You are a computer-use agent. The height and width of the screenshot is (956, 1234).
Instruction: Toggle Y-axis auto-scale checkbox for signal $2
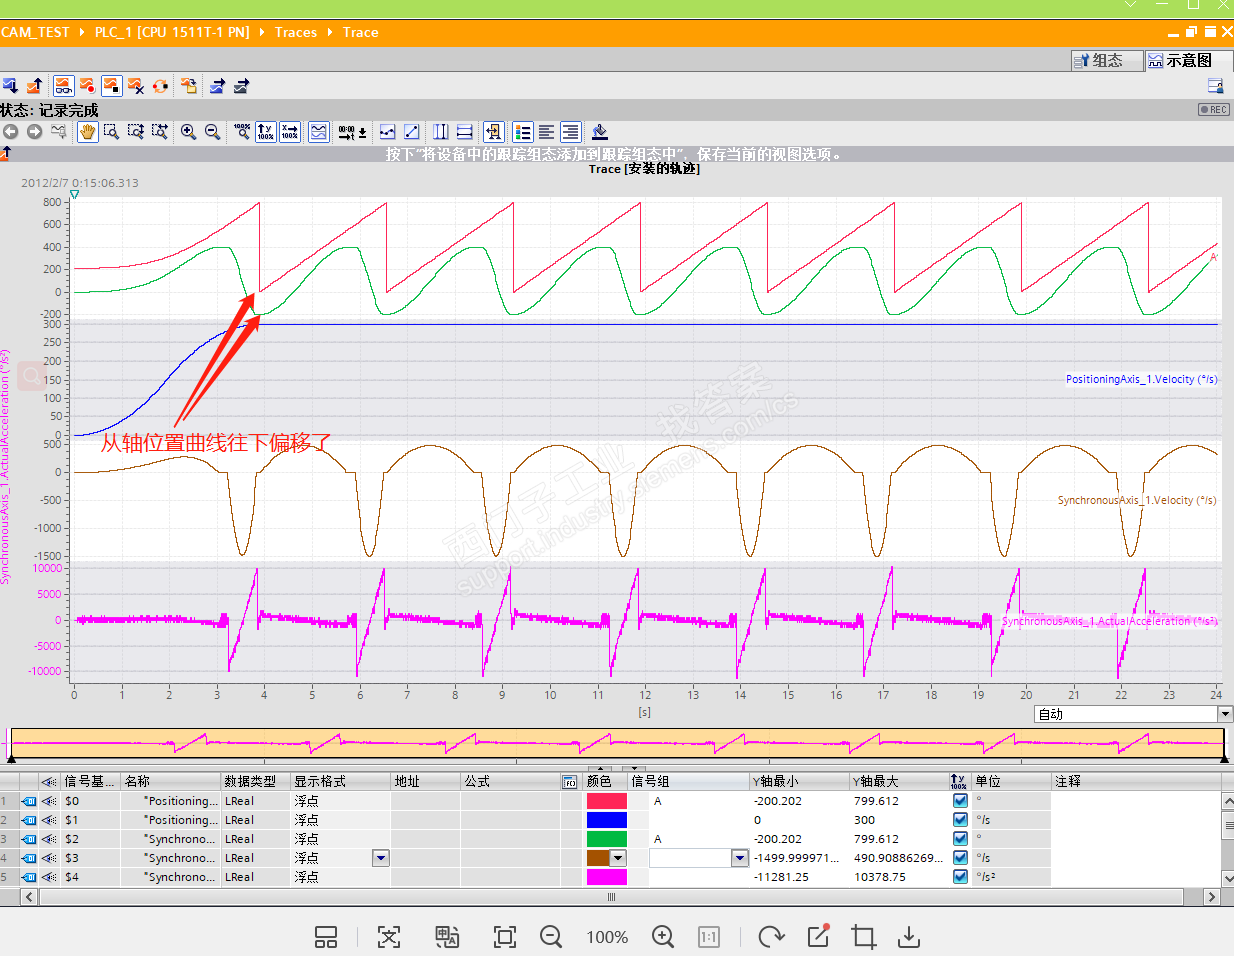960,839
